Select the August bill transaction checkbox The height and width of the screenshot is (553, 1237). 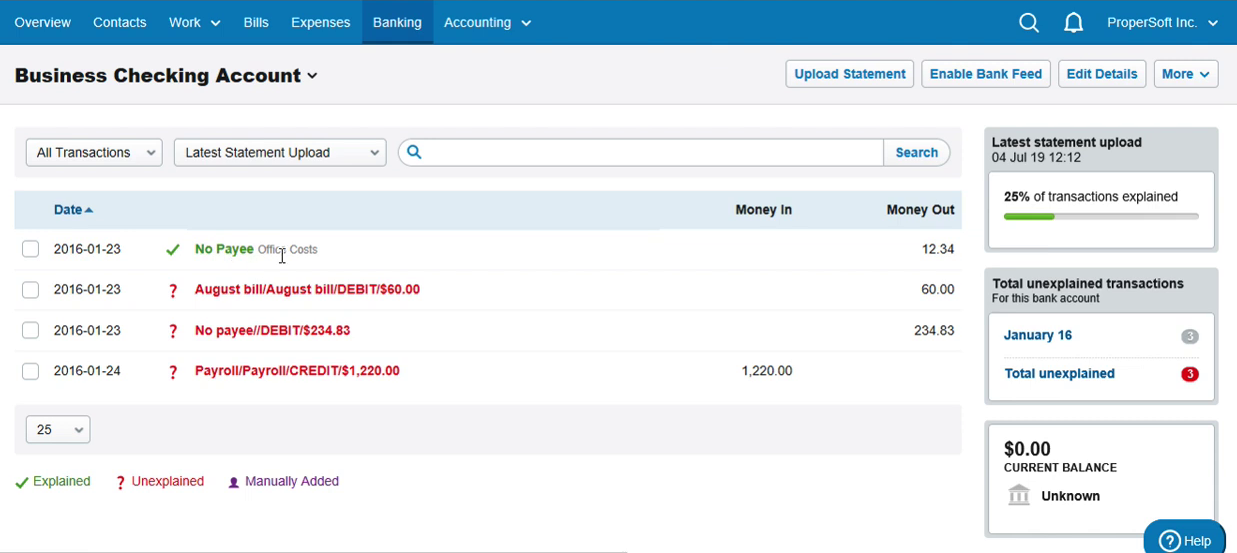coord(30,290)
